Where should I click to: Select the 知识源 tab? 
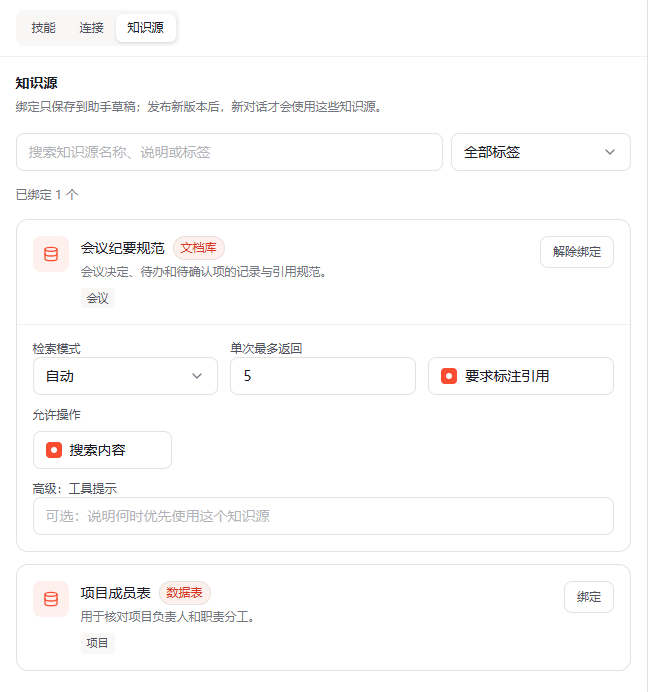click(x=146, y=28)
